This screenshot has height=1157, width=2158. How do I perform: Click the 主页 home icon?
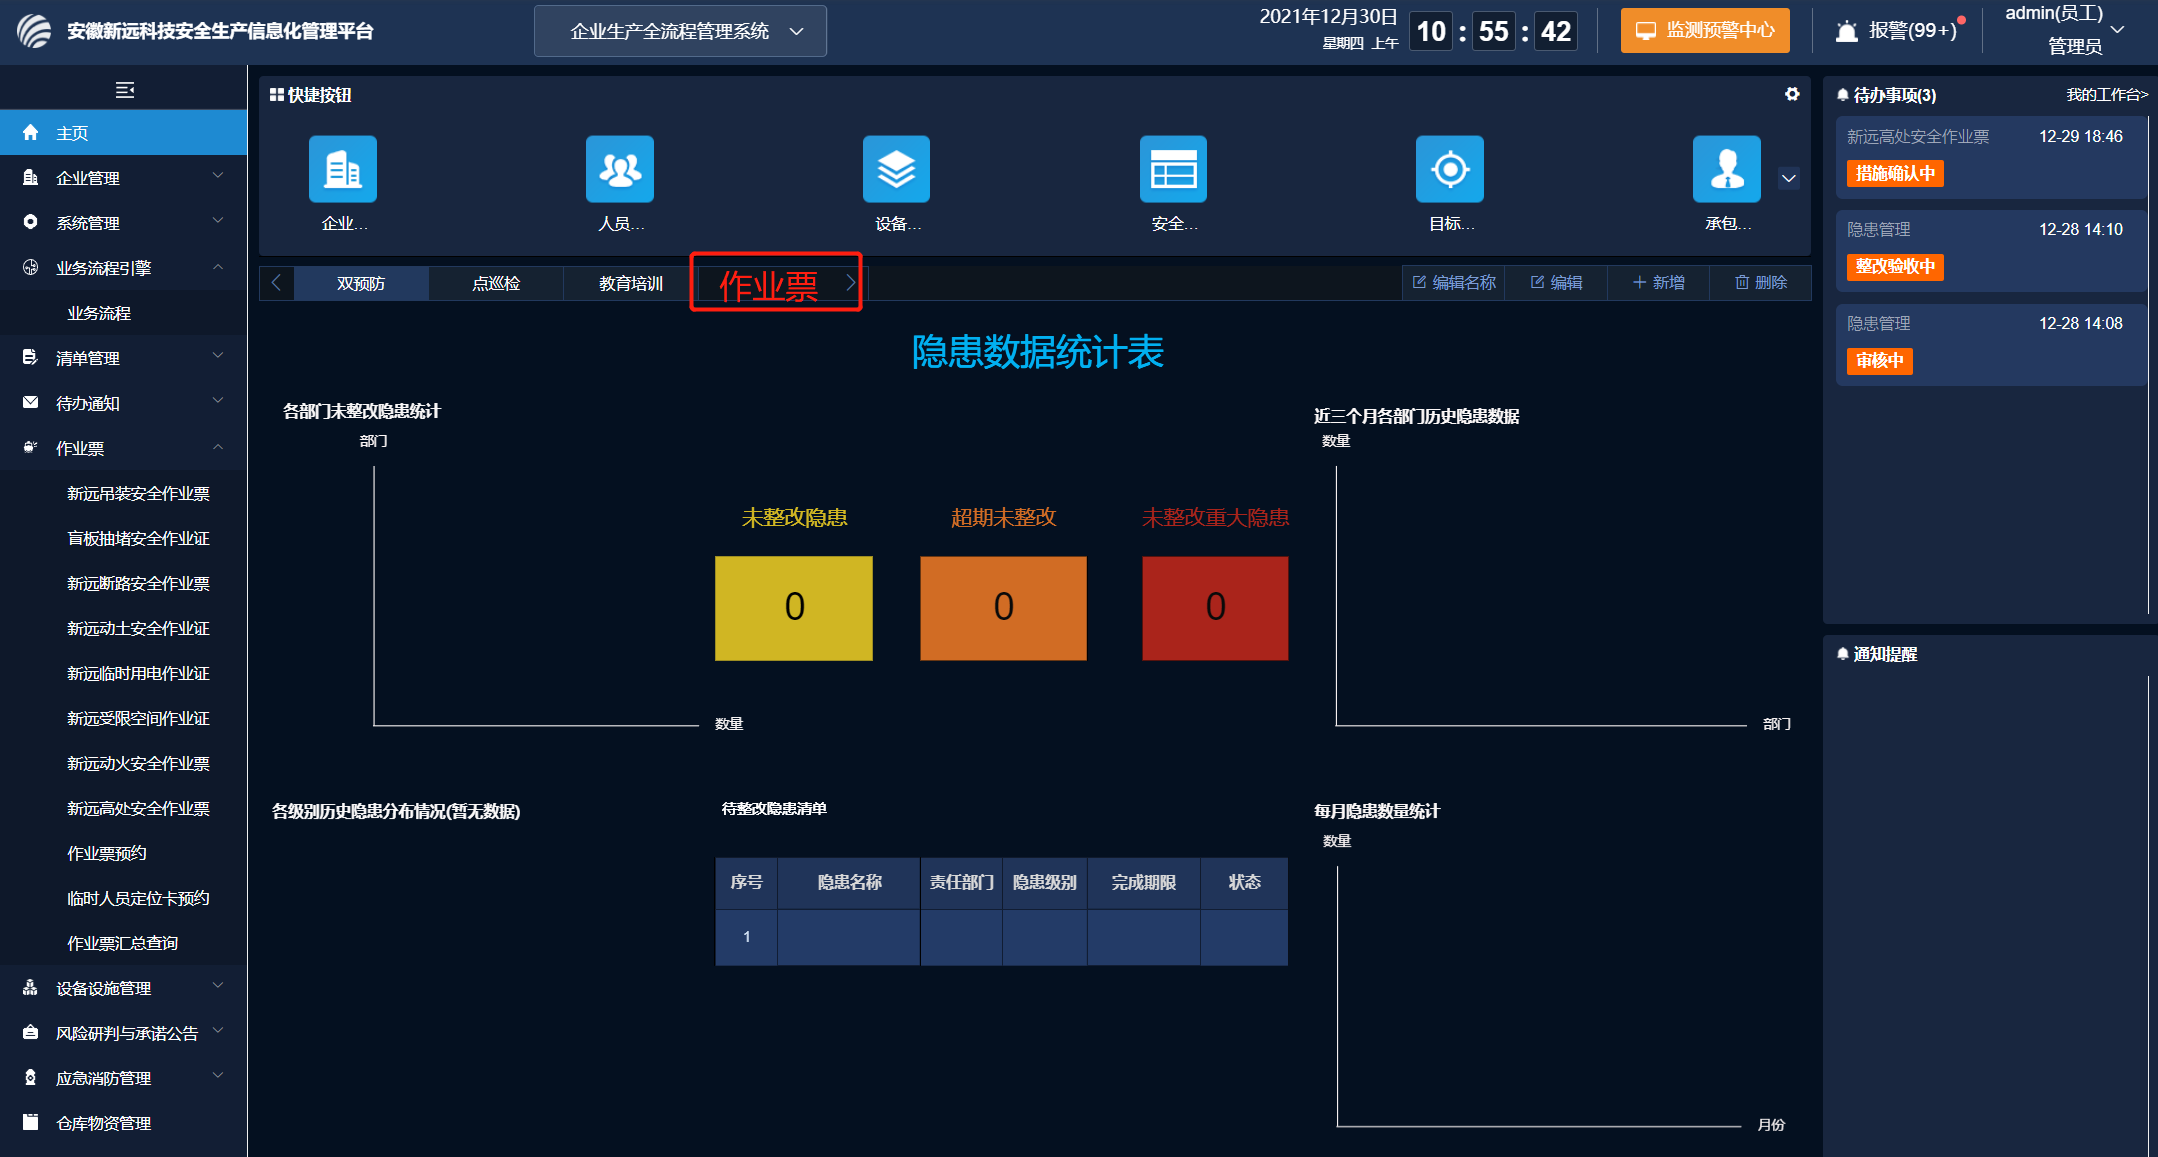[x=30, y=132]
